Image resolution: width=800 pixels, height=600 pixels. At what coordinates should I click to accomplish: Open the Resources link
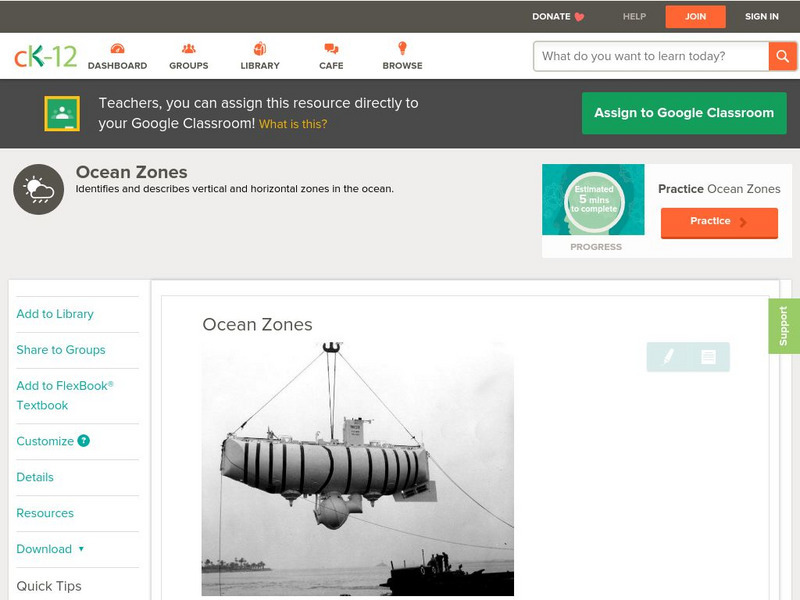point(45,513)
